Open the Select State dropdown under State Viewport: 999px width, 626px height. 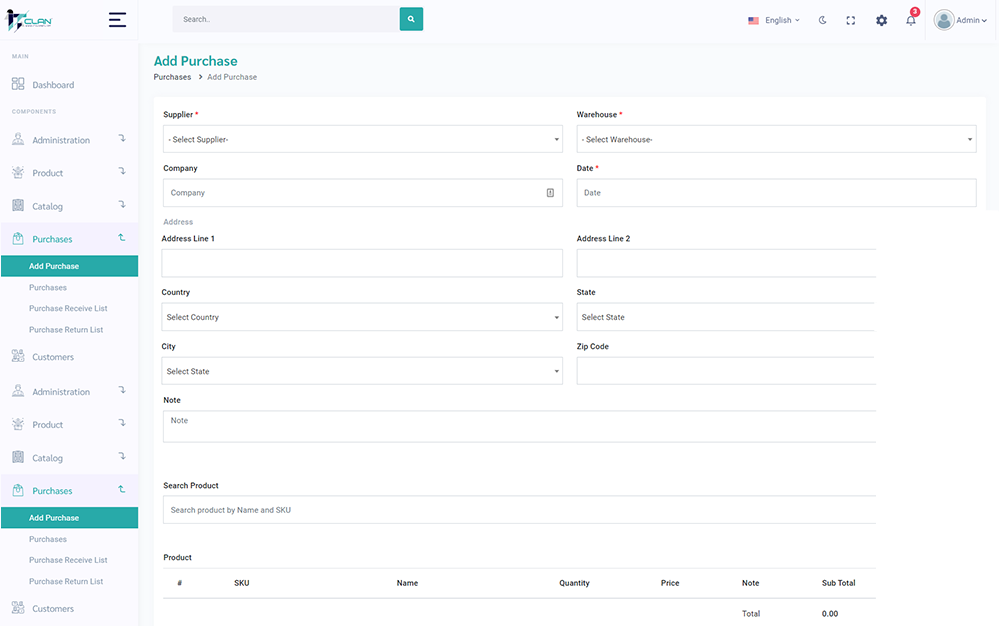pyautogui.click(x=776, y=317)
